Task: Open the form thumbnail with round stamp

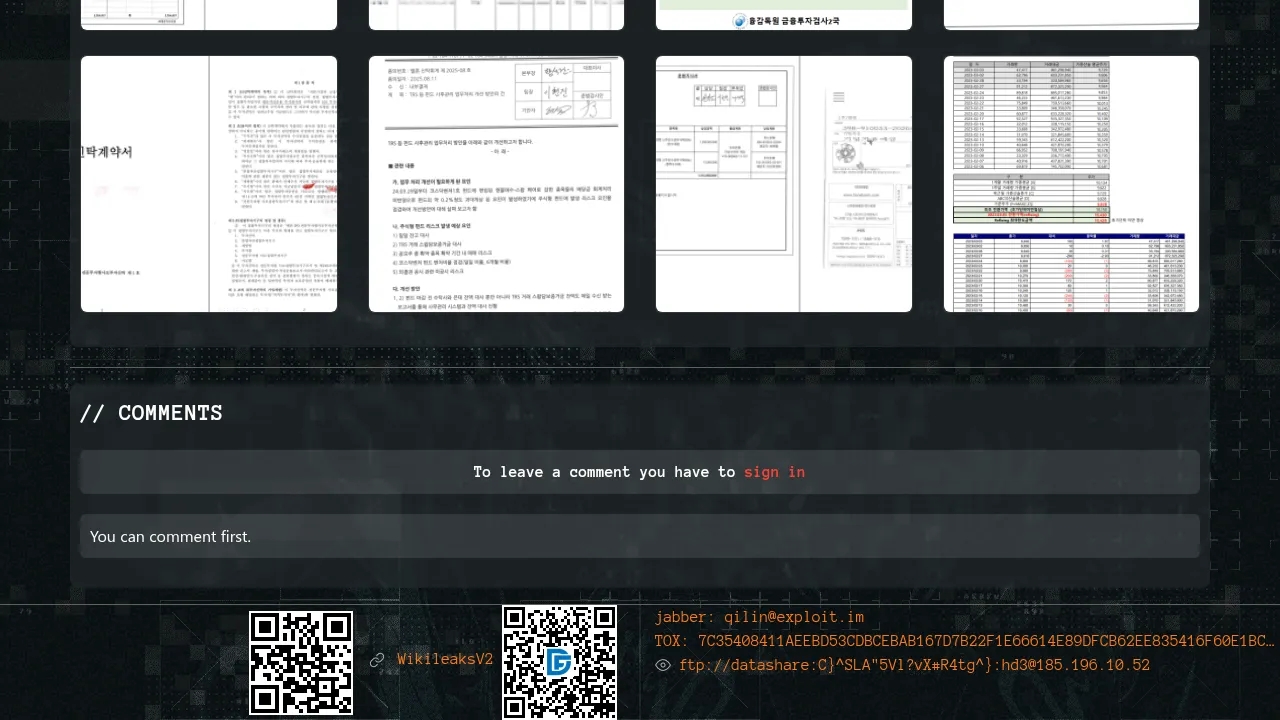Action: pos(784,184)
